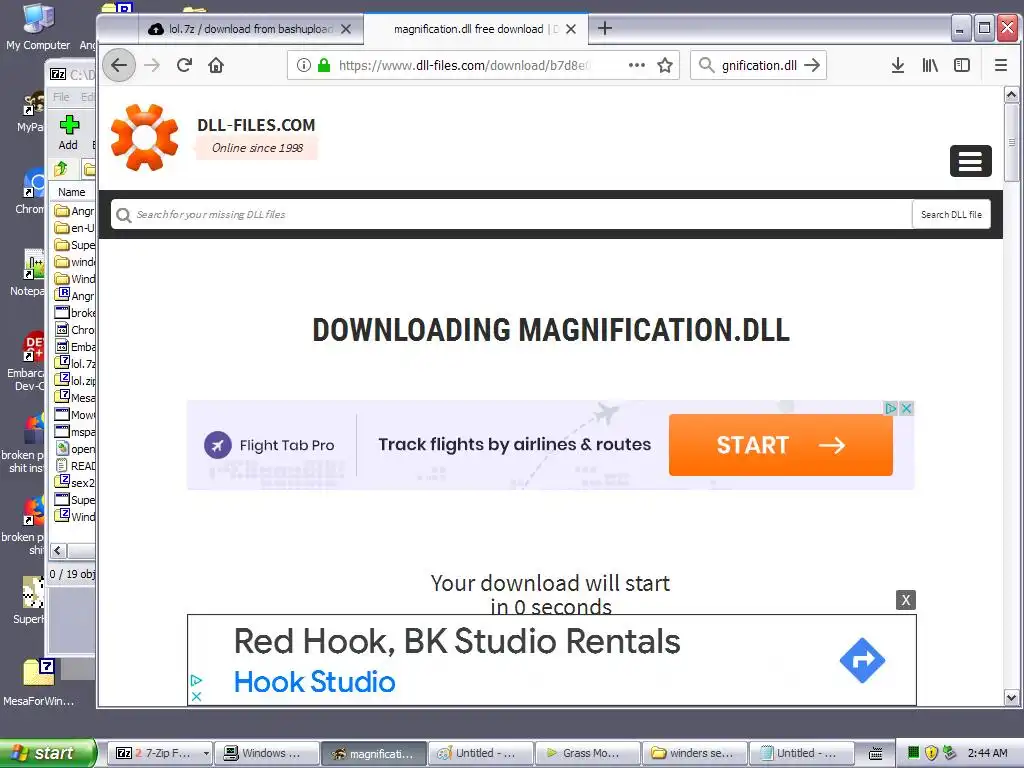Open the Firefox downloads panel

pos(898,65)
